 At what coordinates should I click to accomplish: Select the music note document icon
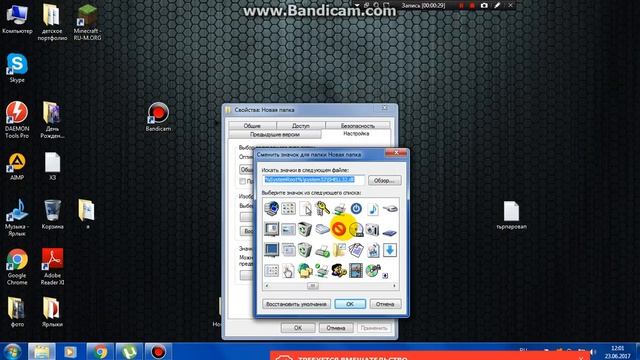(x=373, y=209)
